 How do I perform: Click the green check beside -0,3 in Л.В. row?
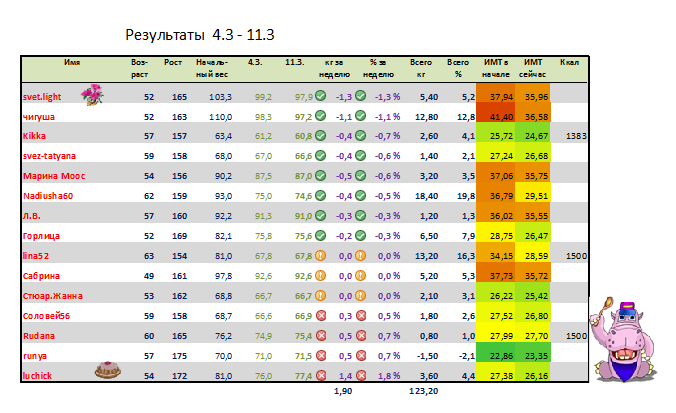361,215
